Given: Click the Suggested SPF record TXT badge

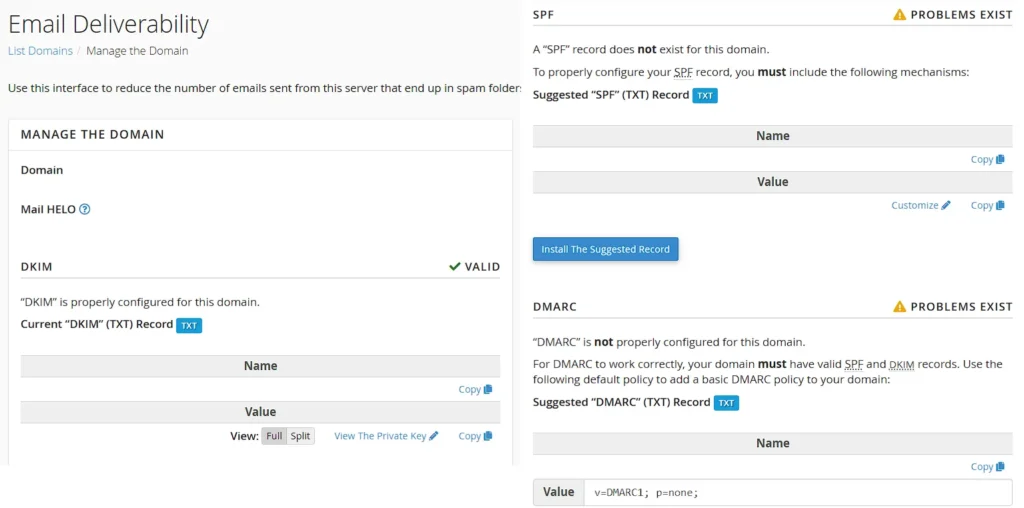Looking at the screenshot, I should click(705, 95).
